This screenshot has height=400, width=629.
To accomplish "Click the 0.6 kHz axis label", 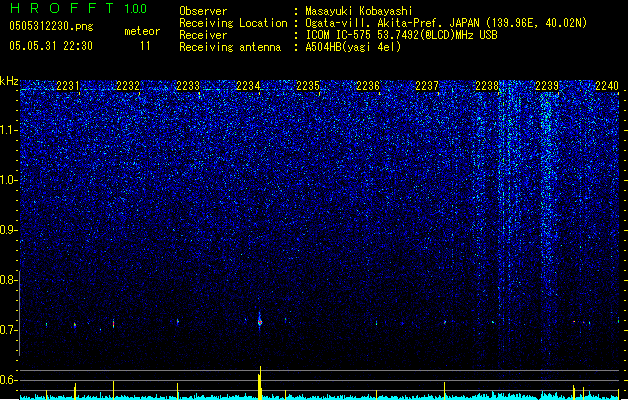I will (9, 380).
